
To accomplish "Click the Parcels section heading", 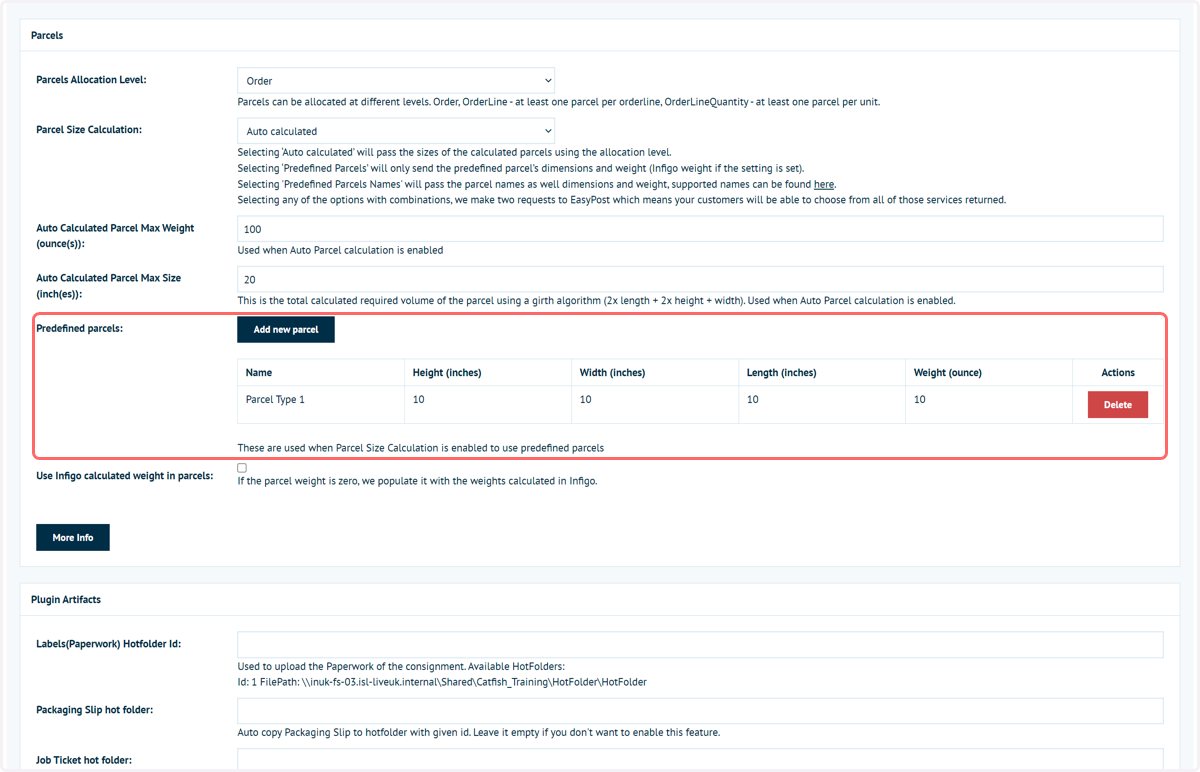I will click(47, 35).
